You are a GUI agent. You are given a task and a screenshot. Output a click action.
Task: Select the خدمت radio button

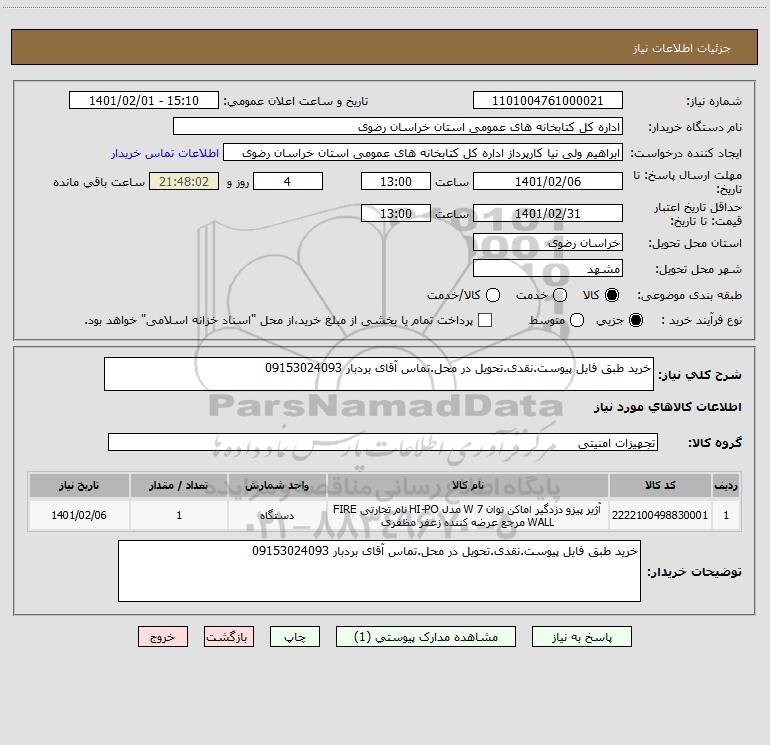560,295
